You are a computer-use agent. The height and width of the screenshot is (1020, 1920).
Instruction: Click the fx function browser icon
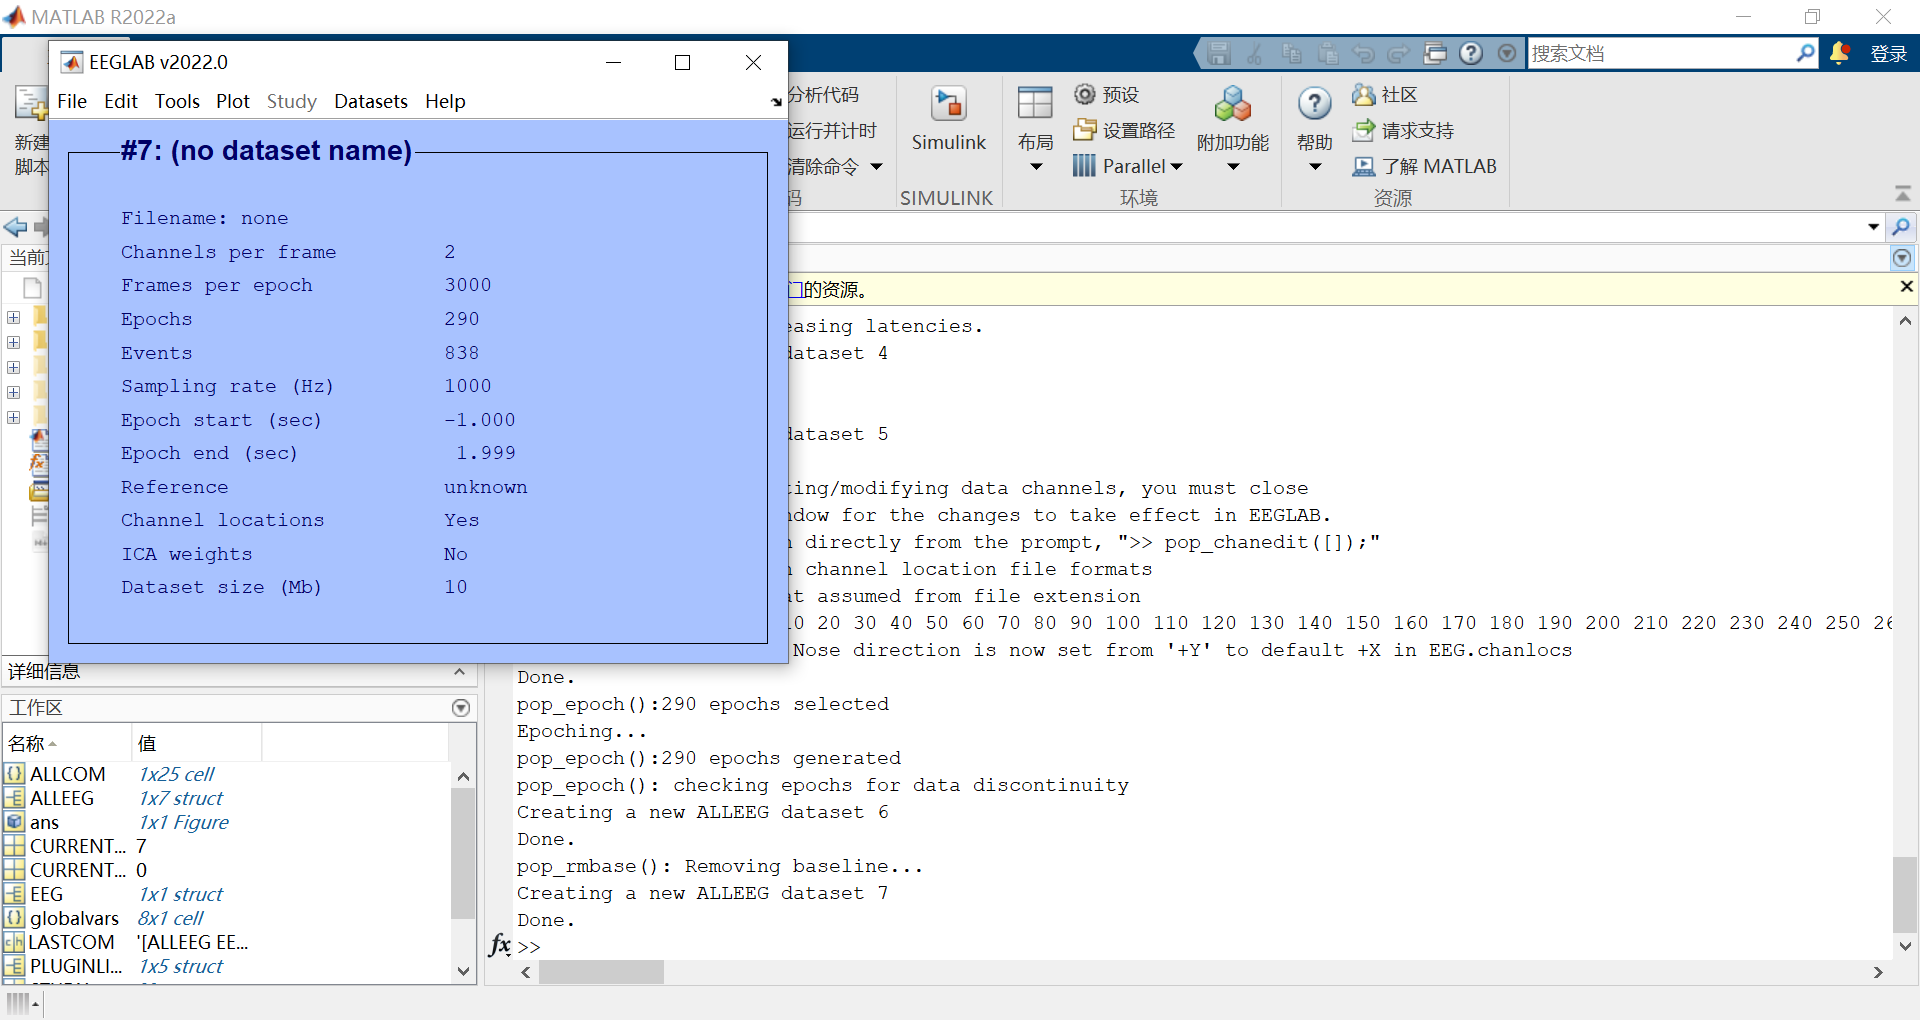(x=500, y=944)
